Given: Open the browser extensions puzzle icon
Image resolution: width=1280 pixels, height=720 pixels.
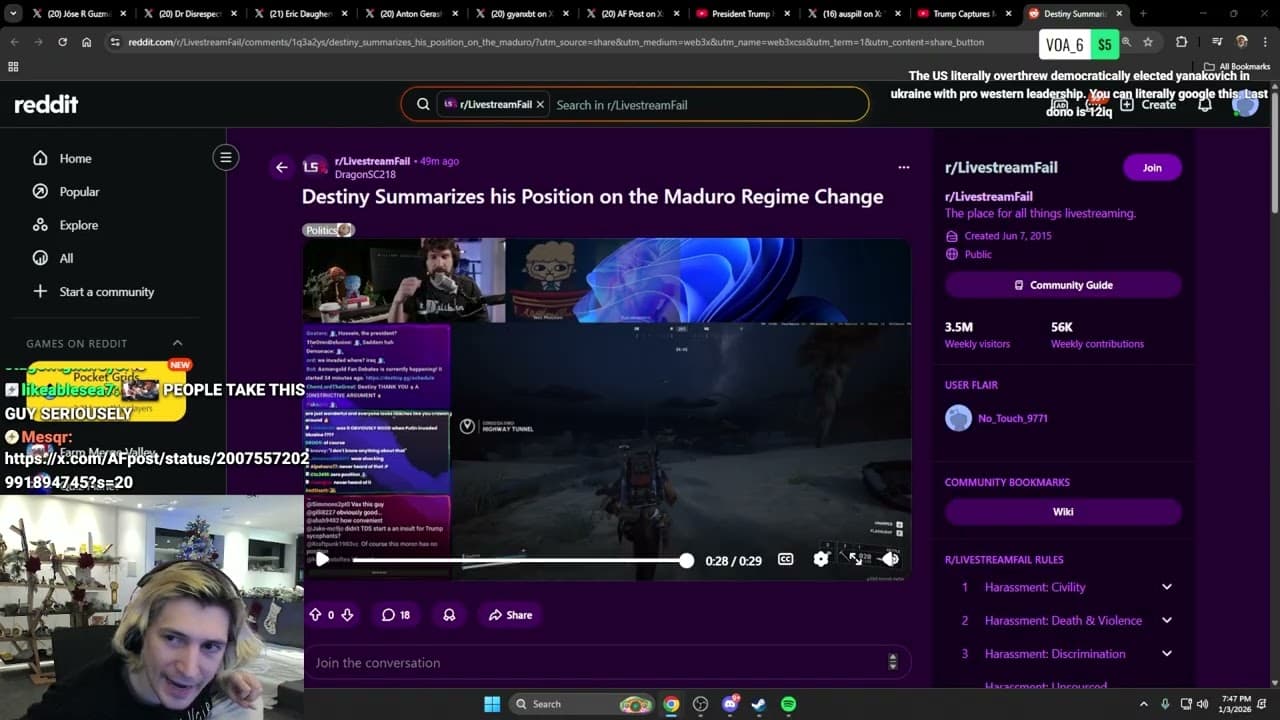Looking at the screenshot, I should click(x=1182, y=42).
